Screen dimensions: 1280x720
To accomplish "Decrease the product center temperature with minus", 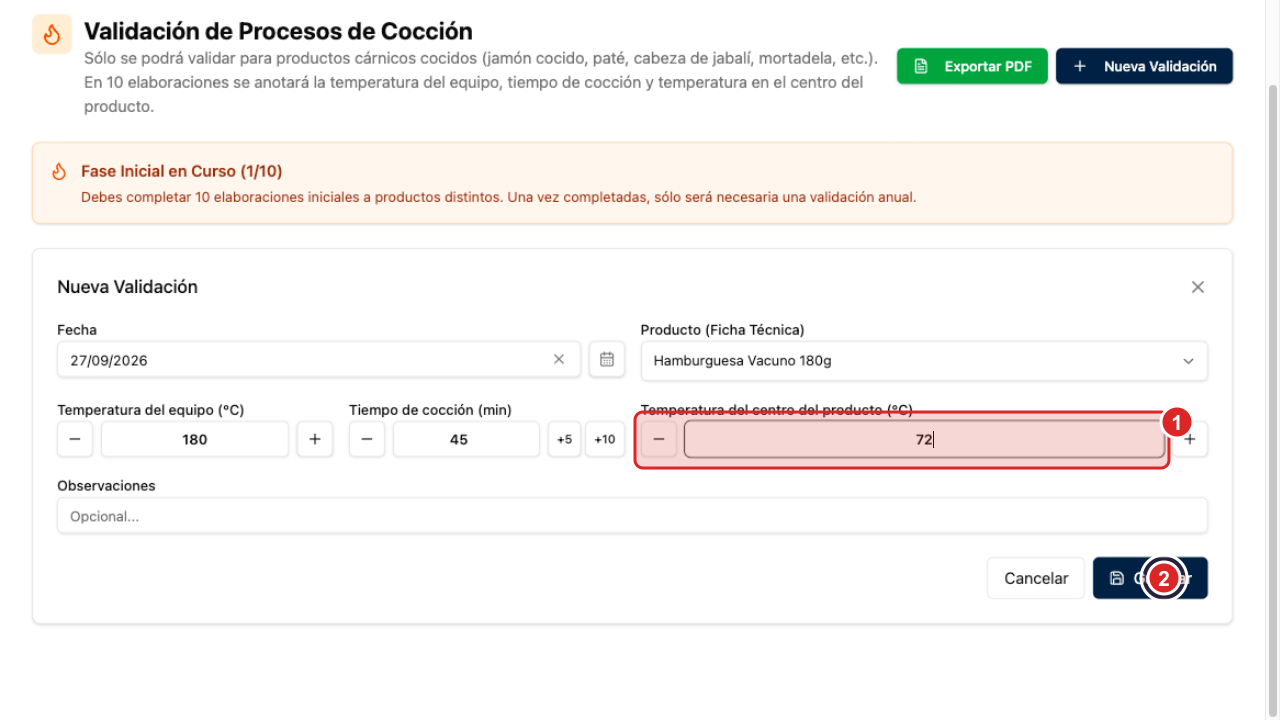I will pos(659,439).
